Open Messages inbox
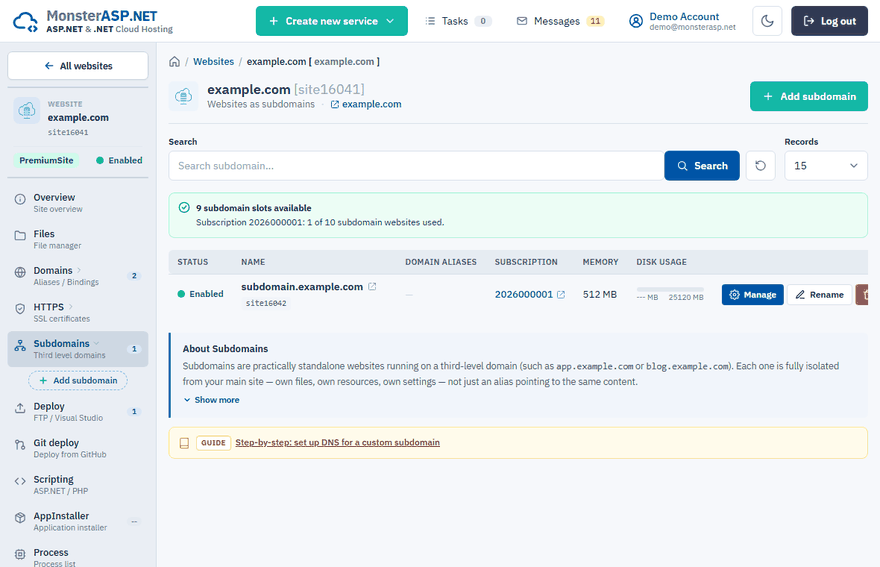The width and height of the screenshot is (880, 567). [560, 21]
